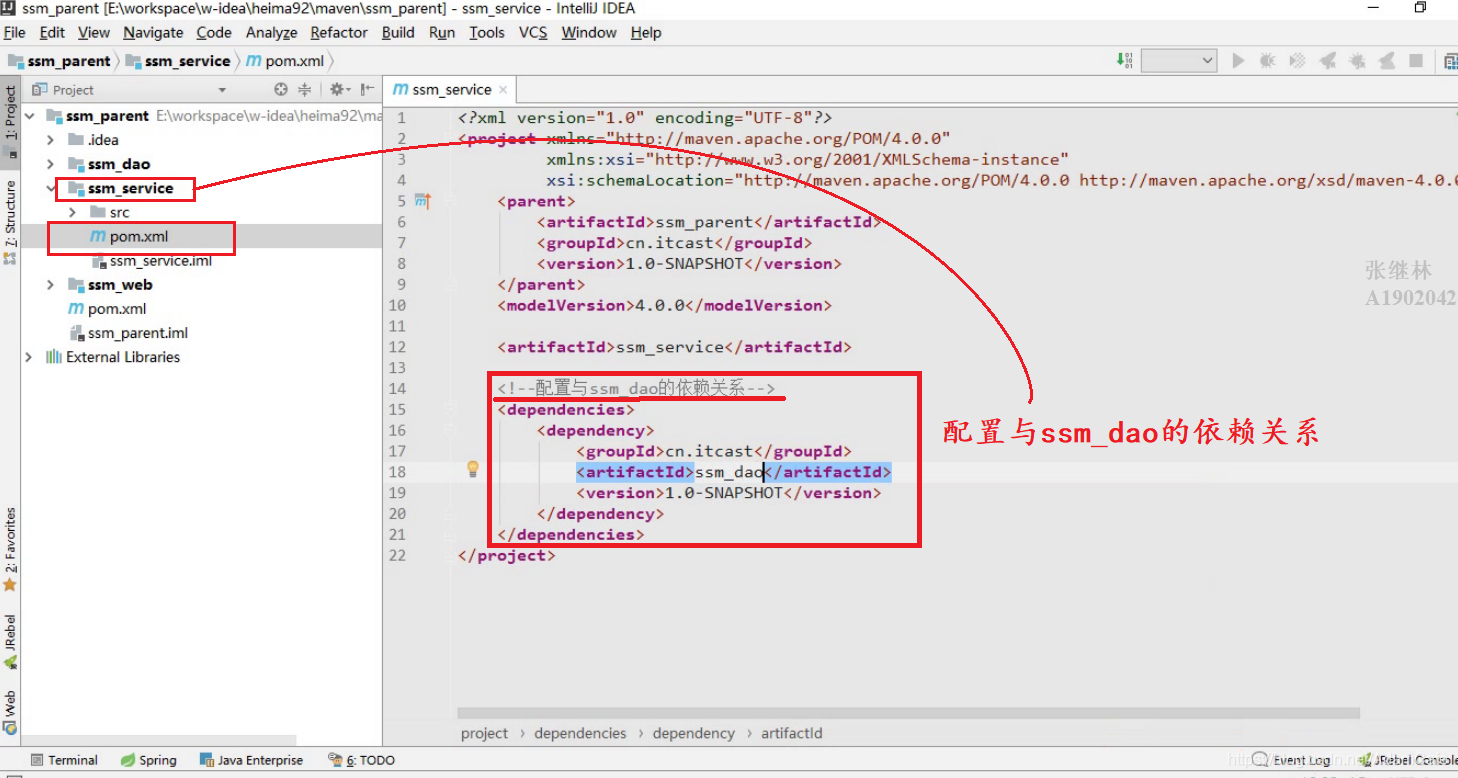Click the intention lightbulb on line 18
This screenshot has height=778, width=1458.
click(x=473, y=469)
